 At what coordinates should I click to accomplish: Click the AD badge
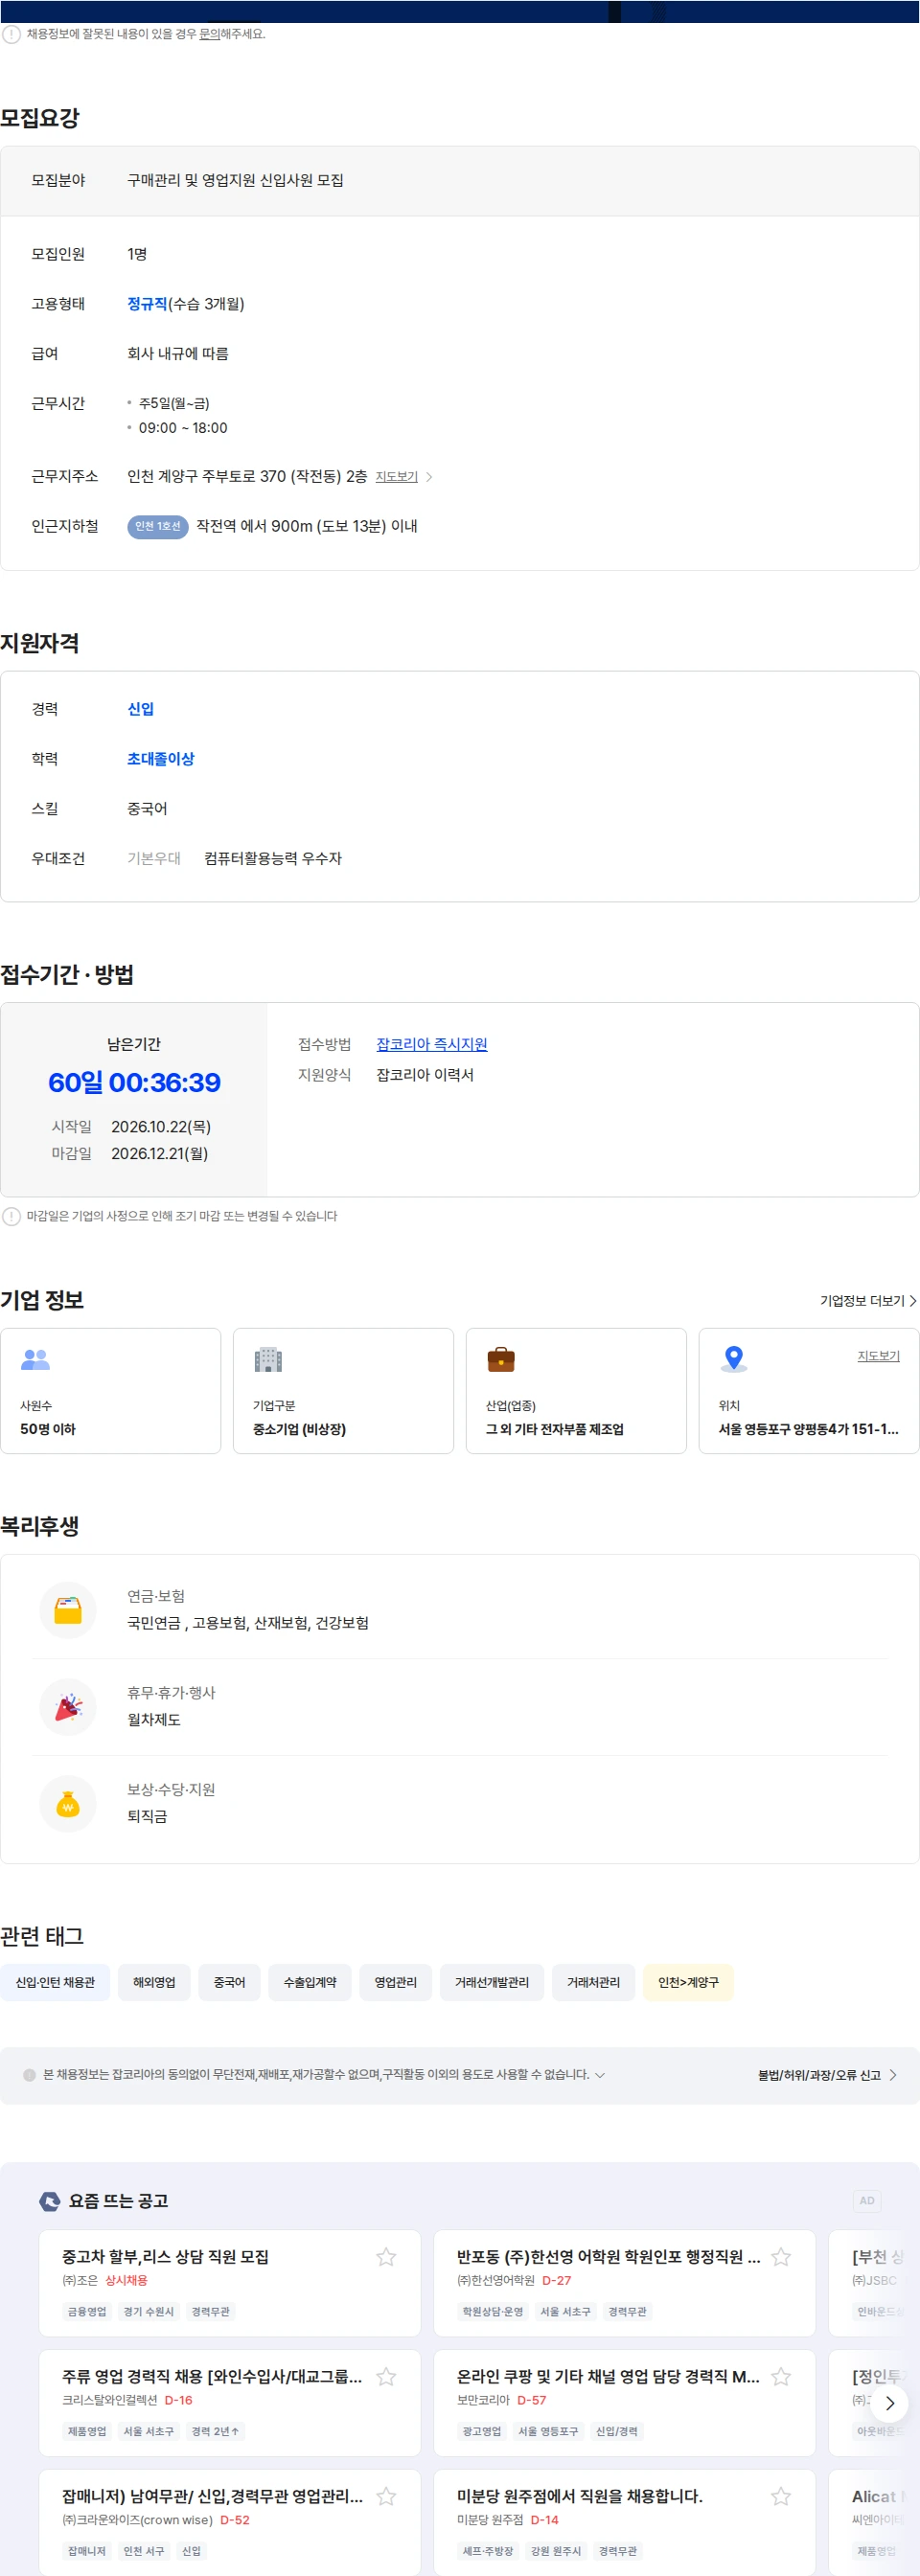click(x=867, y=2201)
